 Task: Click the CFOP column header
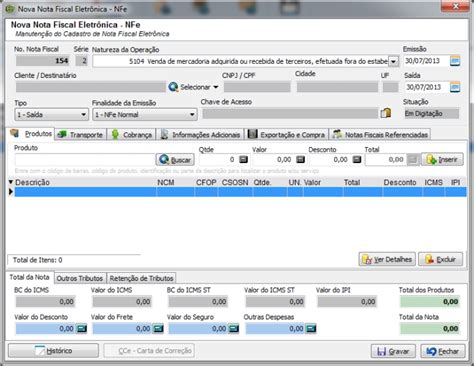206,182
